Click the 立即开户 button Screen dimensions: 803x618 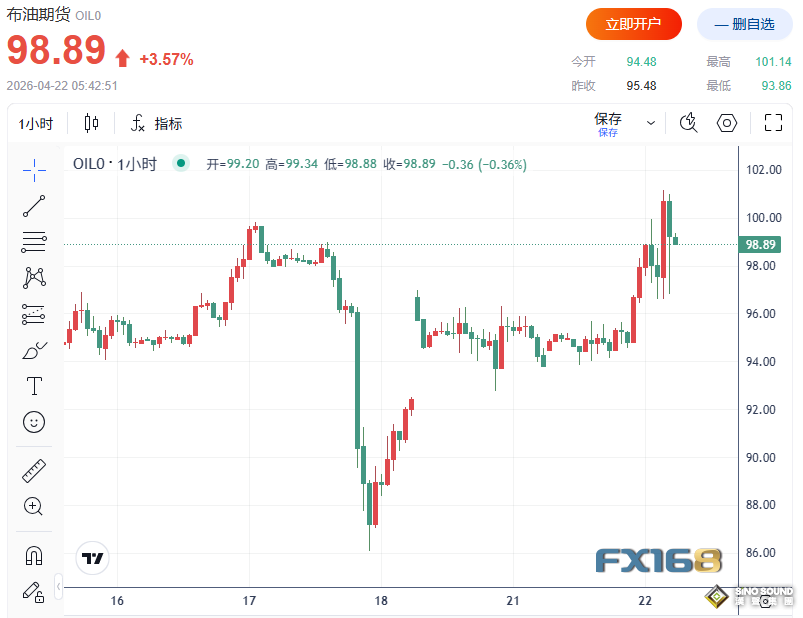634,24
